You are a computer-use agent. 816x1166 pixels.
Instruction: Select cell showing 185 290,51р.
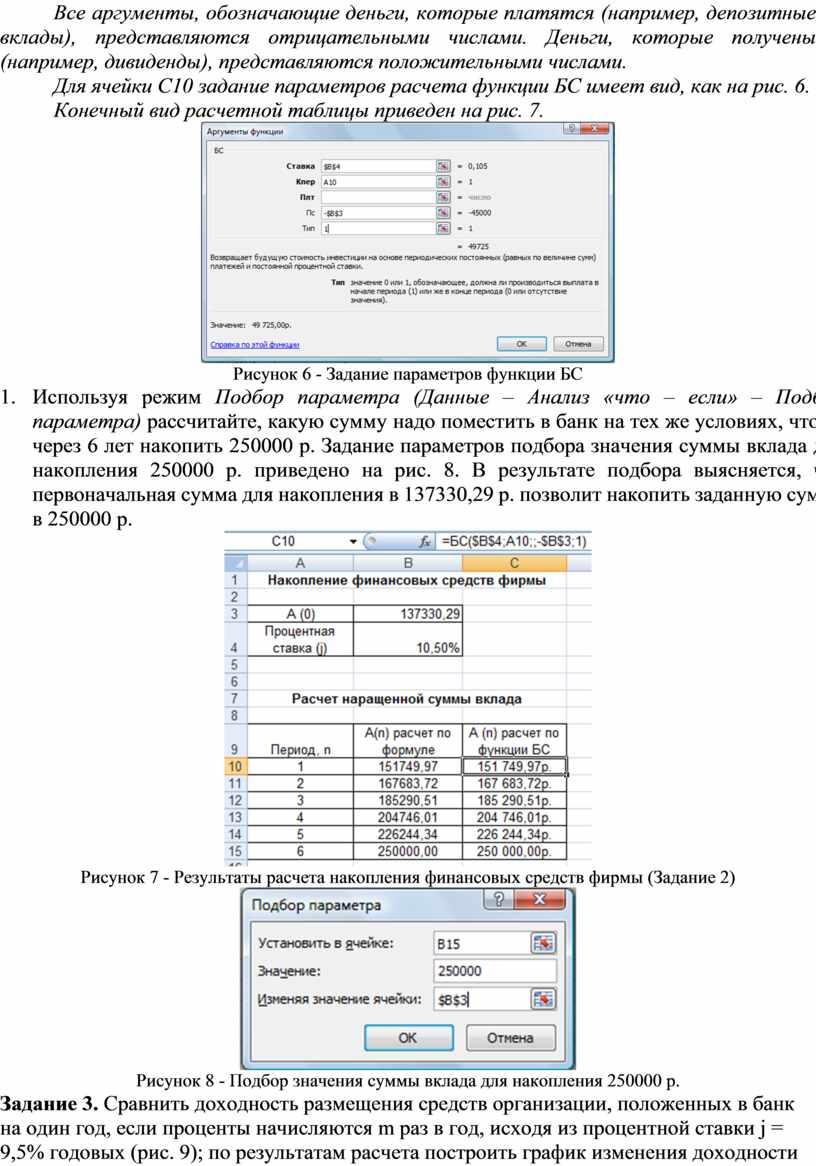tap(514, 800)
